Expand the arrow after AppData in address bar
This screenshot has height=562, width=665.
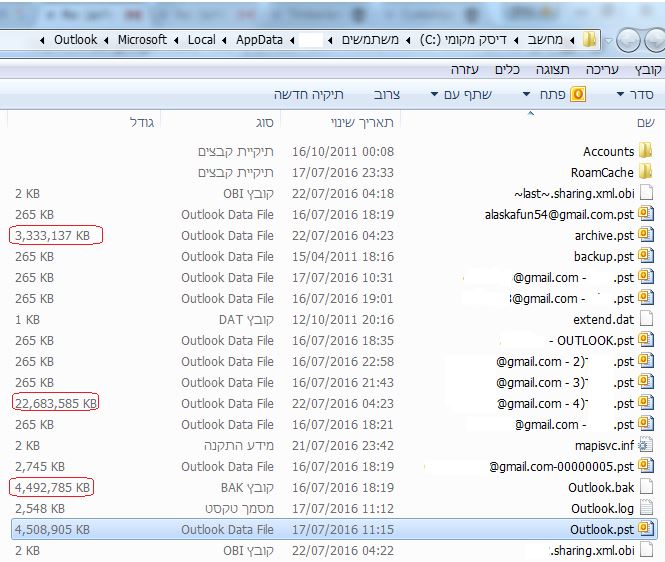click(224, 40)
